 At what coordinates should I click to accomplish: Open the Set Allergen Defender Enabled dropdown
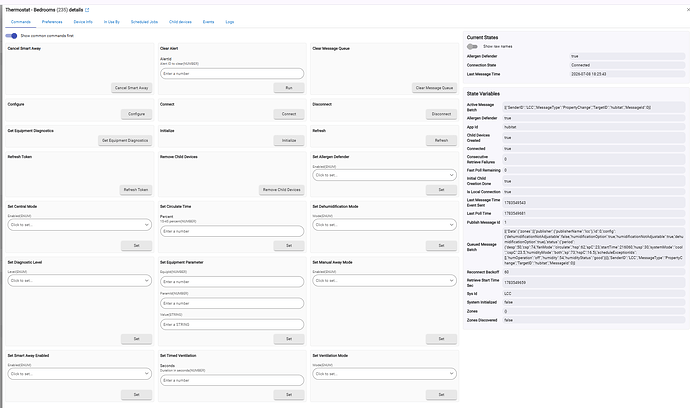click(384, 175)
